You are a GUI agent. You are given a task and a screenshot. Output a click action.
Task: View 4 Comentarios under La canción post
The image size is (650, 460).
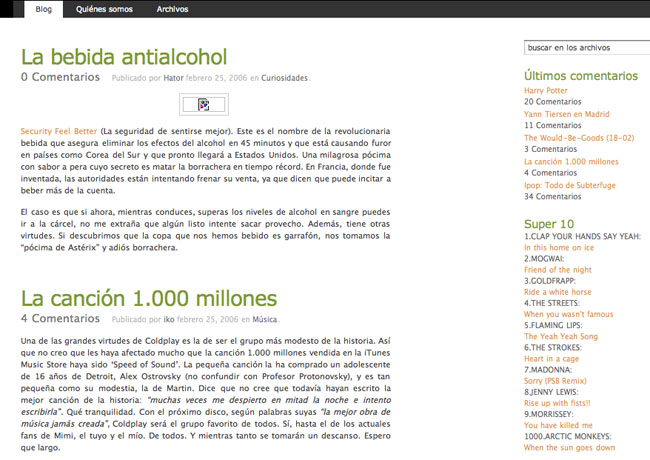pos(60,319)
